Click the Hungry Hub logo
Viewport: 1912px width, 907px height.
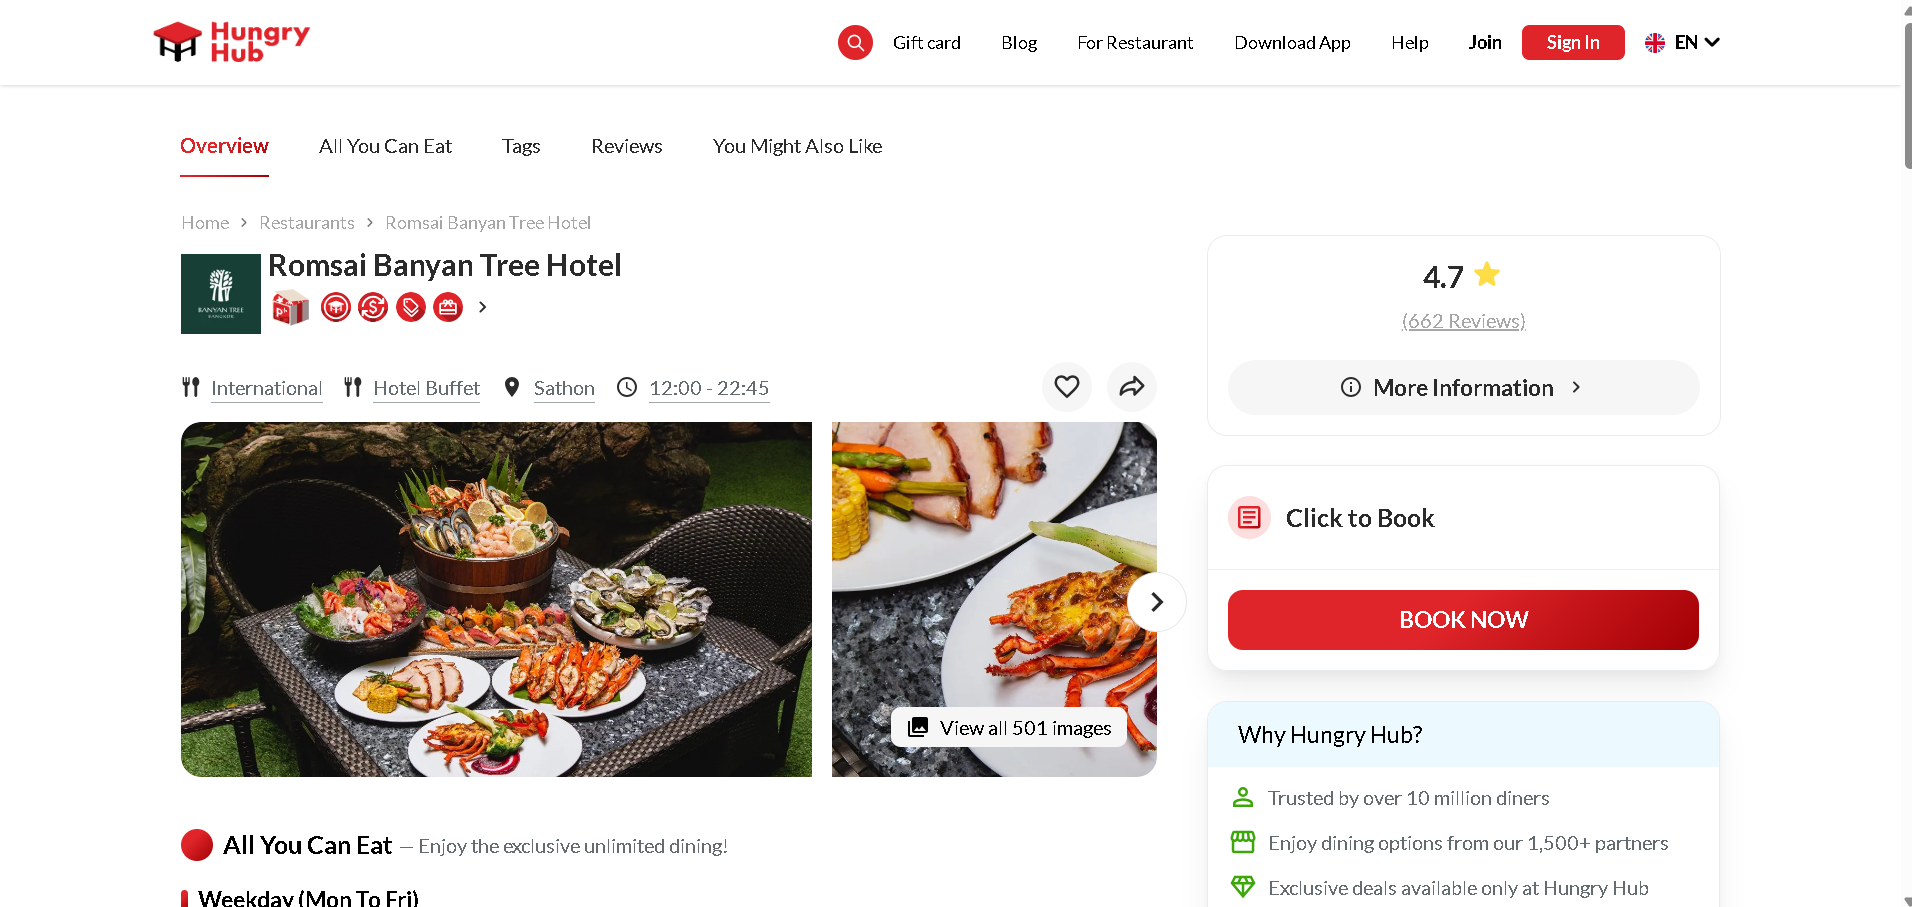(x=231, y=42)
